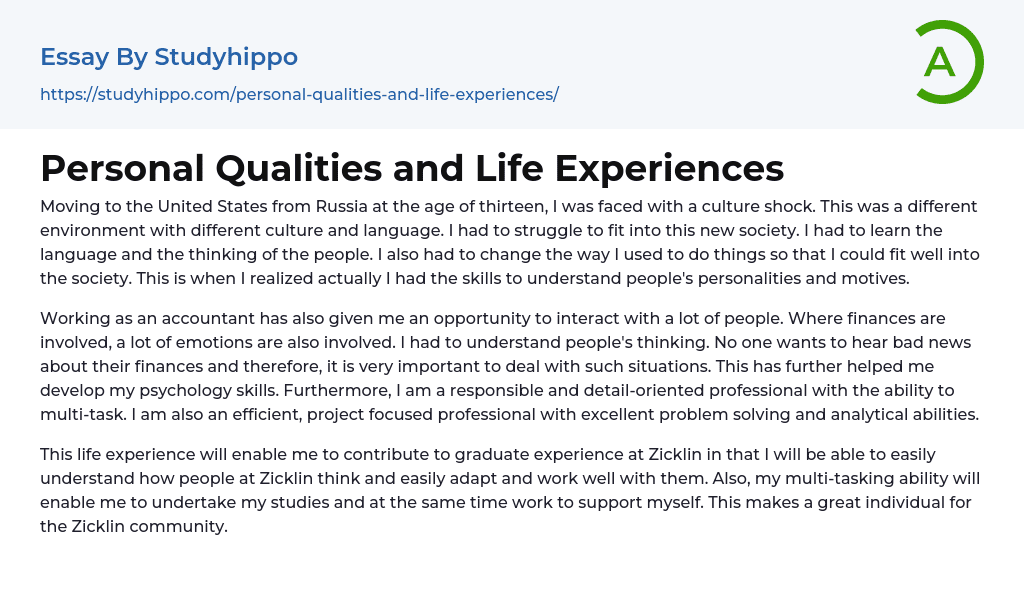This screenshot has width=1024, height=595.
Task: Open the studyhippo.com essay URL link
Action: pyautogui.click(x=299, y=94)
